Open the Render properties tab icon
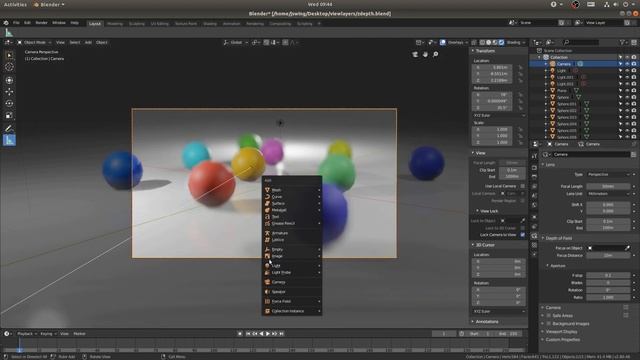Viewport: 640px width, 360px height. click(534, 167)
